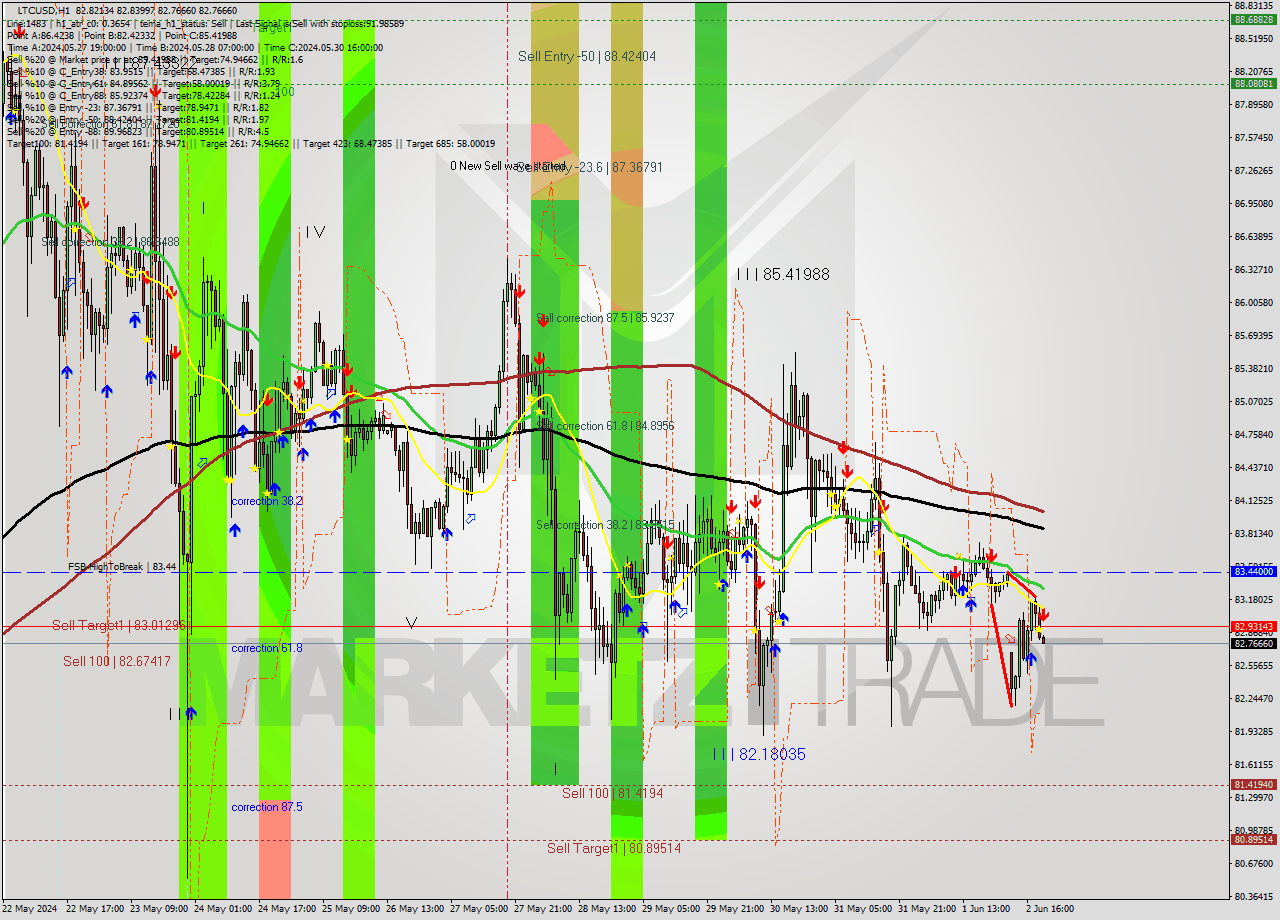This screenshot has width=1280, height=920.
Task: Select the 'Sell Entry -50 | 88.42404' label
Action: click(x=587, y=56)
